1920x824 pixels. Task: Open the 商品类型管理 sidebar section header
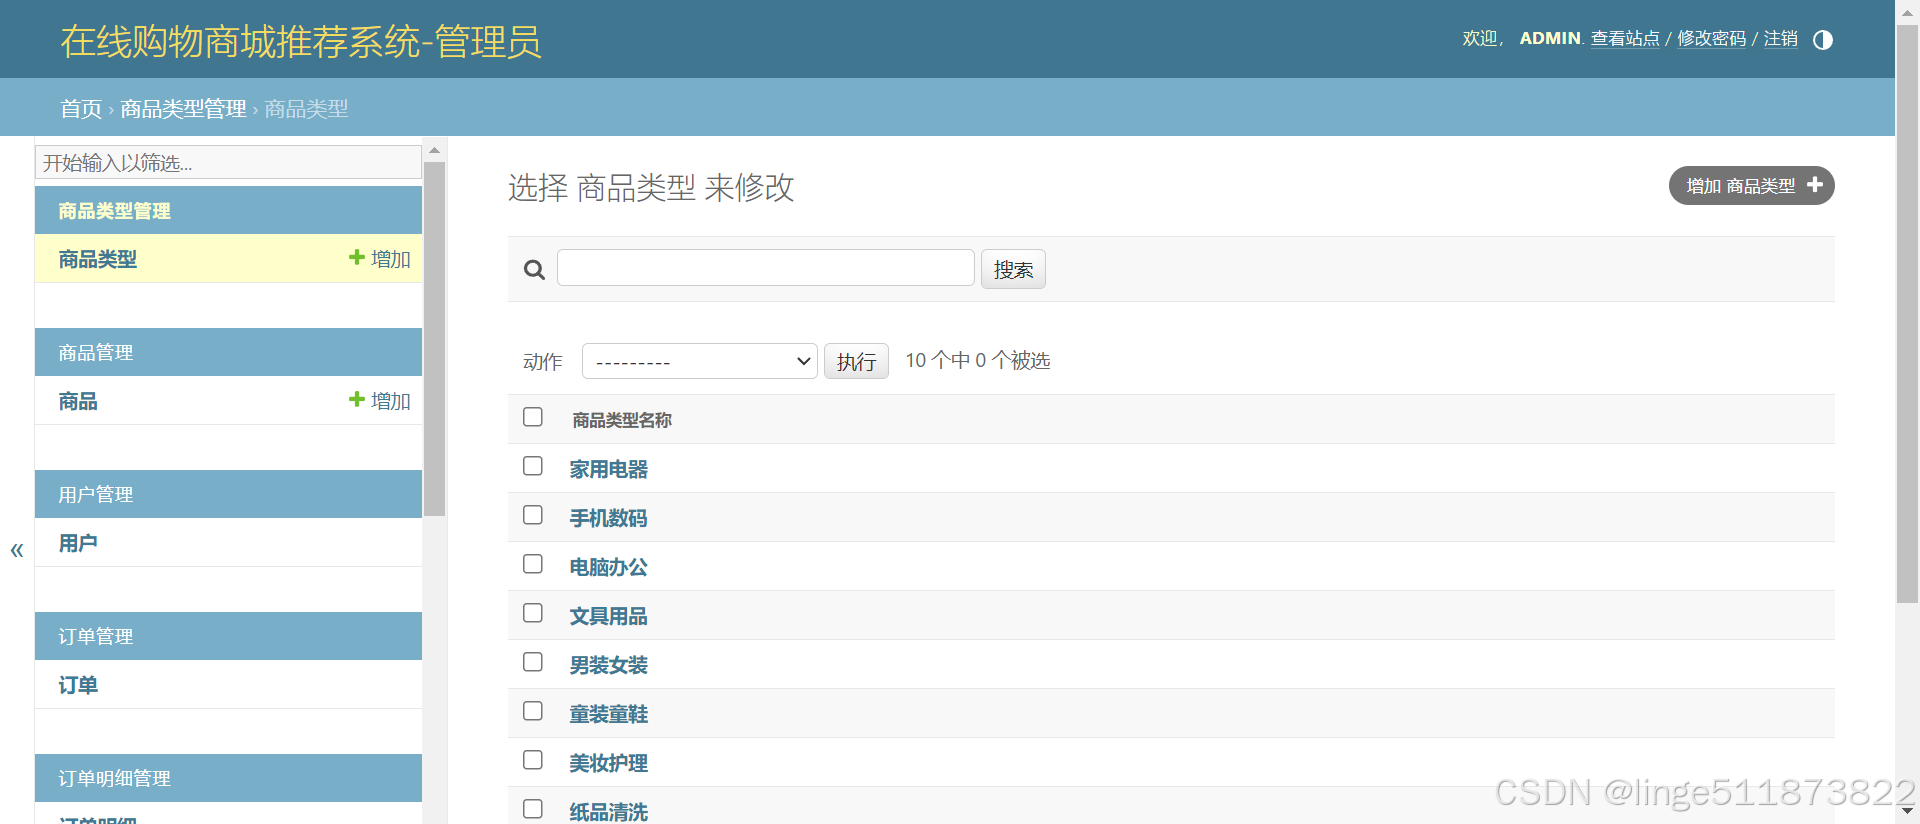point(114,211)
